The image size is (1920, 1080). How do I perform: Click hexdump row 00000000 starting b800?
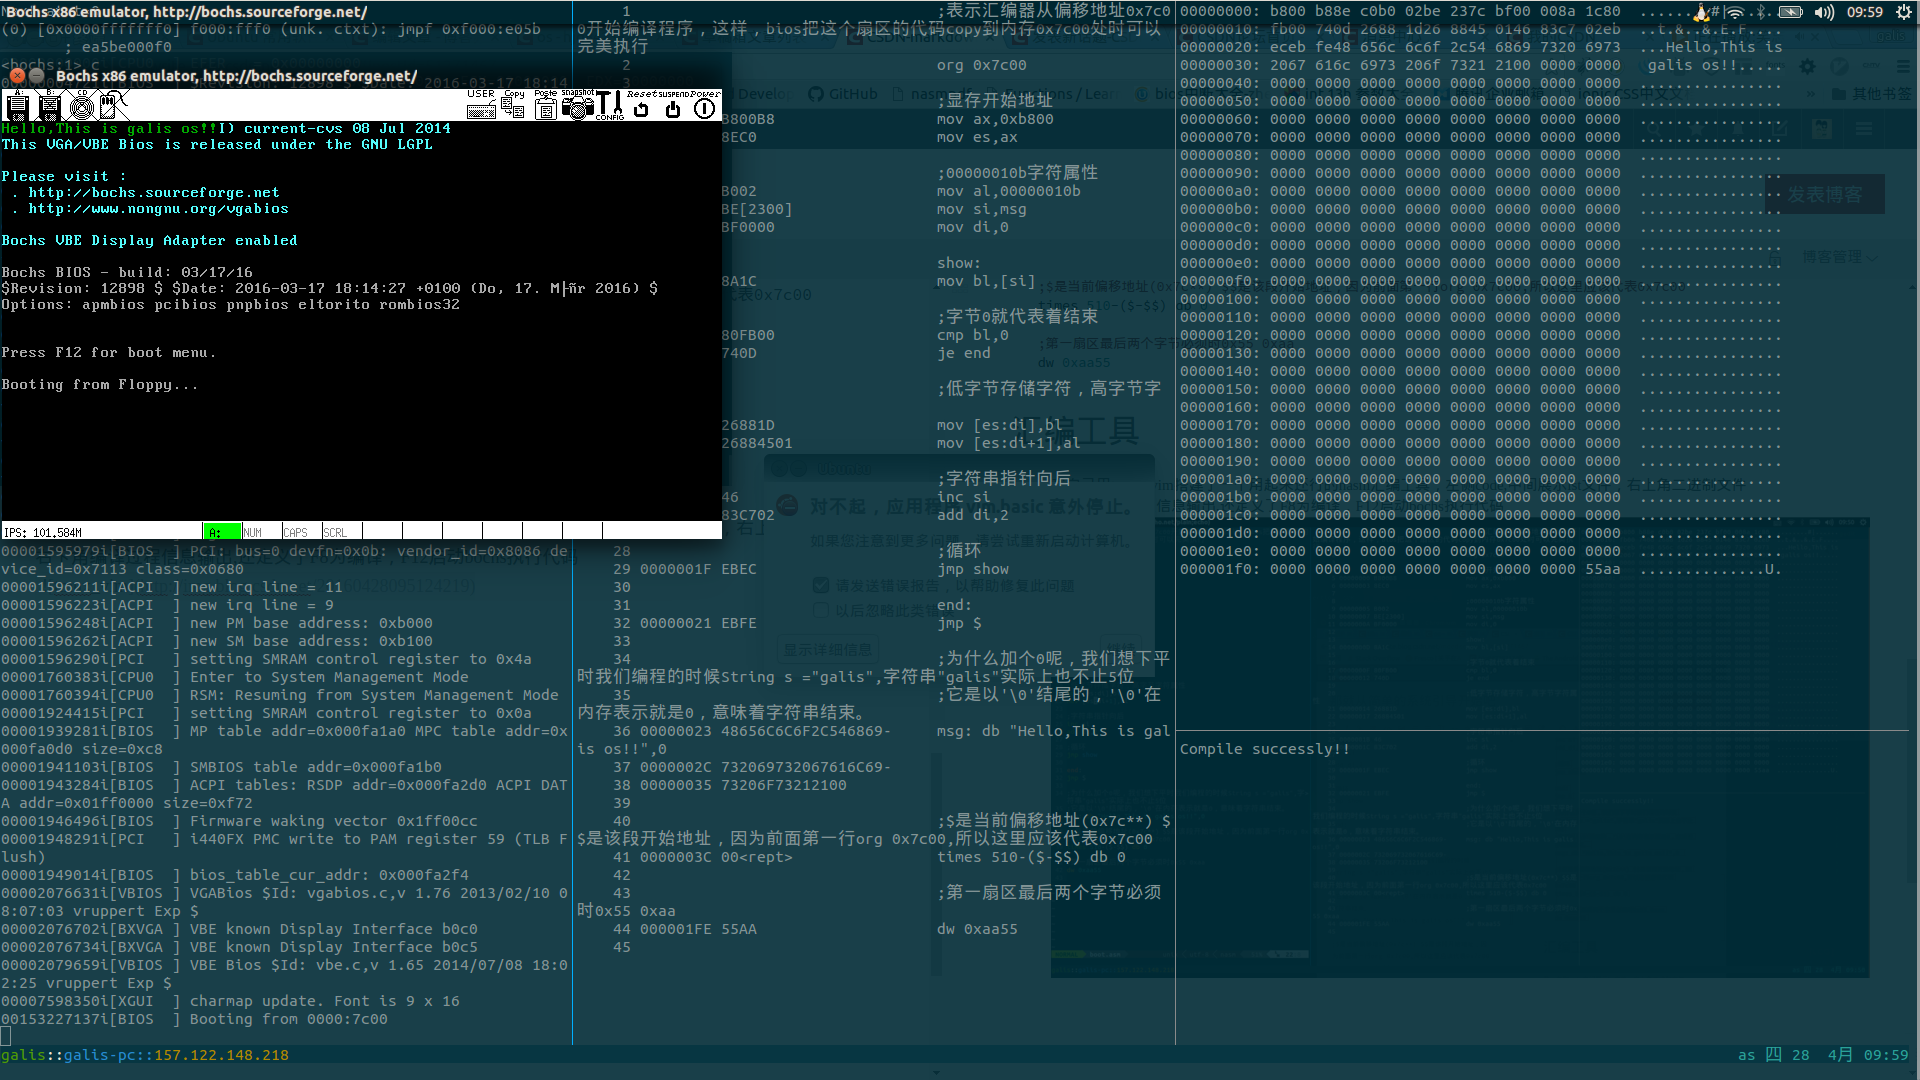pyautogui.click(x=1480, y=11)
